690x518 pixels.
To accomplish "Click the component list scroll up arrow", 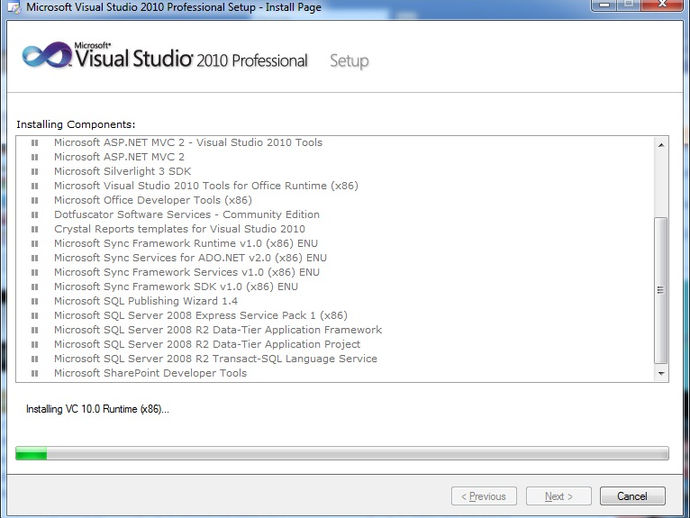I will [x=661, y=145].
